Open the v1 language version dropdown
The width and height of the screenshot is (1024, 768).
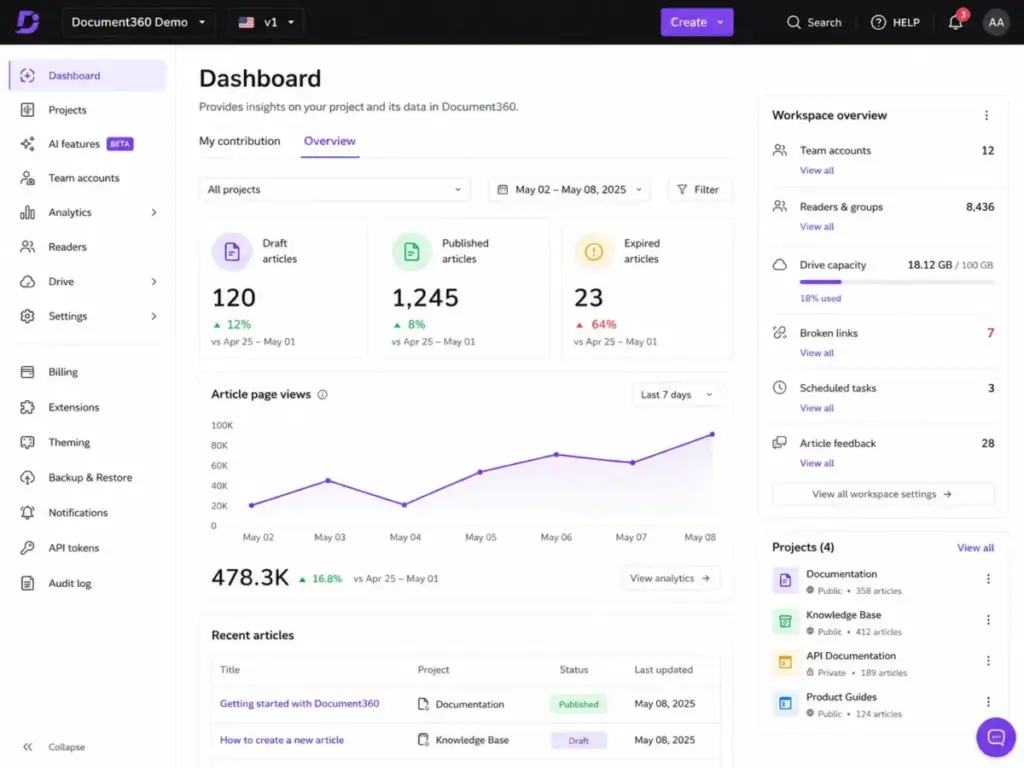point(266,22)
